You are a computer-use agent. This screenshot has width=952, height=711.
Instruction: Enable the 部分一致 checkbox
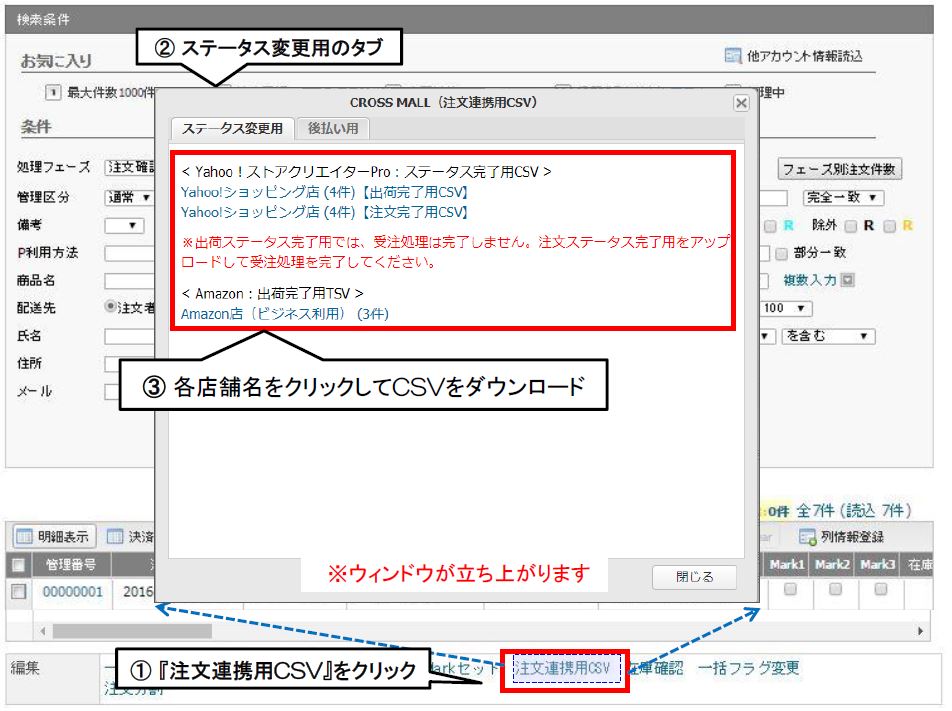[781, 253]
